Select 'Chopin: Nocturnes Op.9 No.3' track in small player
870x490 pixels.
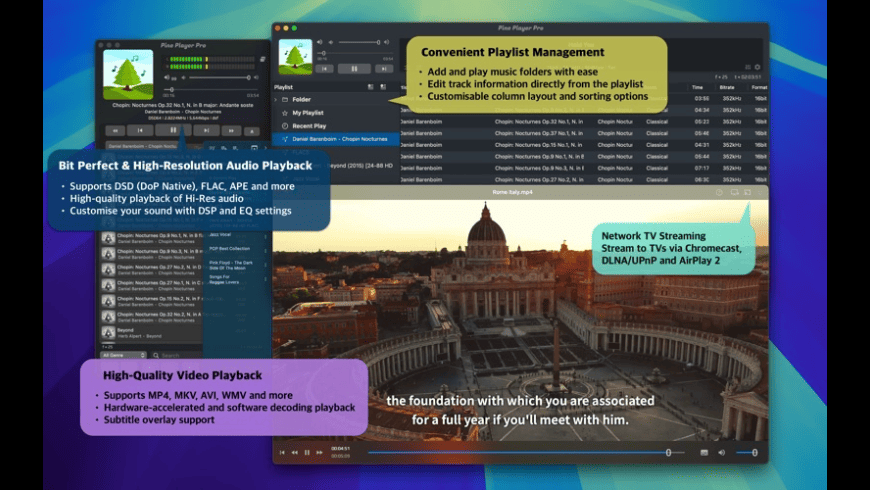(150, 254)
